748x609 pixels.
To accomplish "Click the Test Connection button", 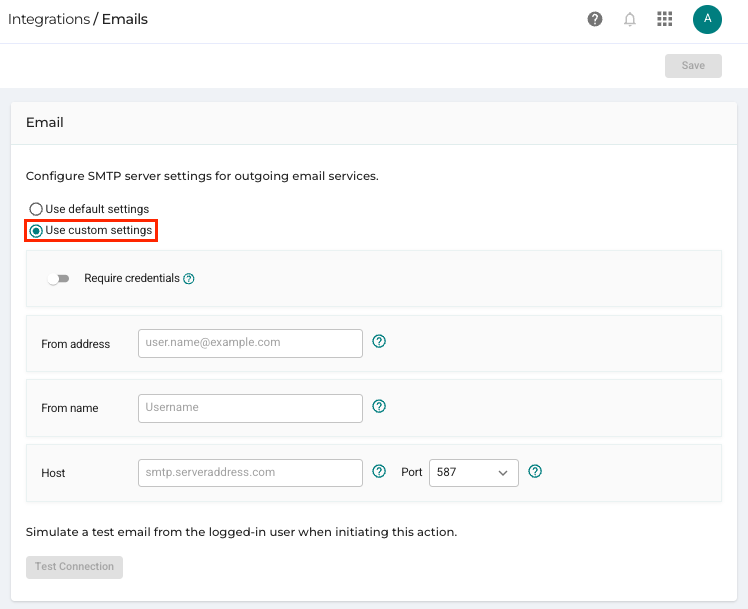I will coord(74,567).
